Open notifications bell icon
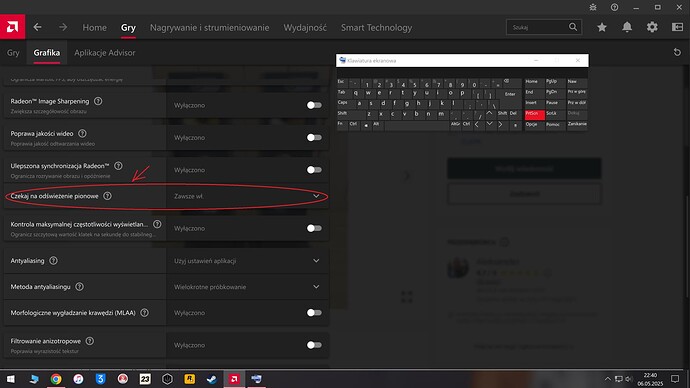690x388 pixels. click(x=627, y=27)
